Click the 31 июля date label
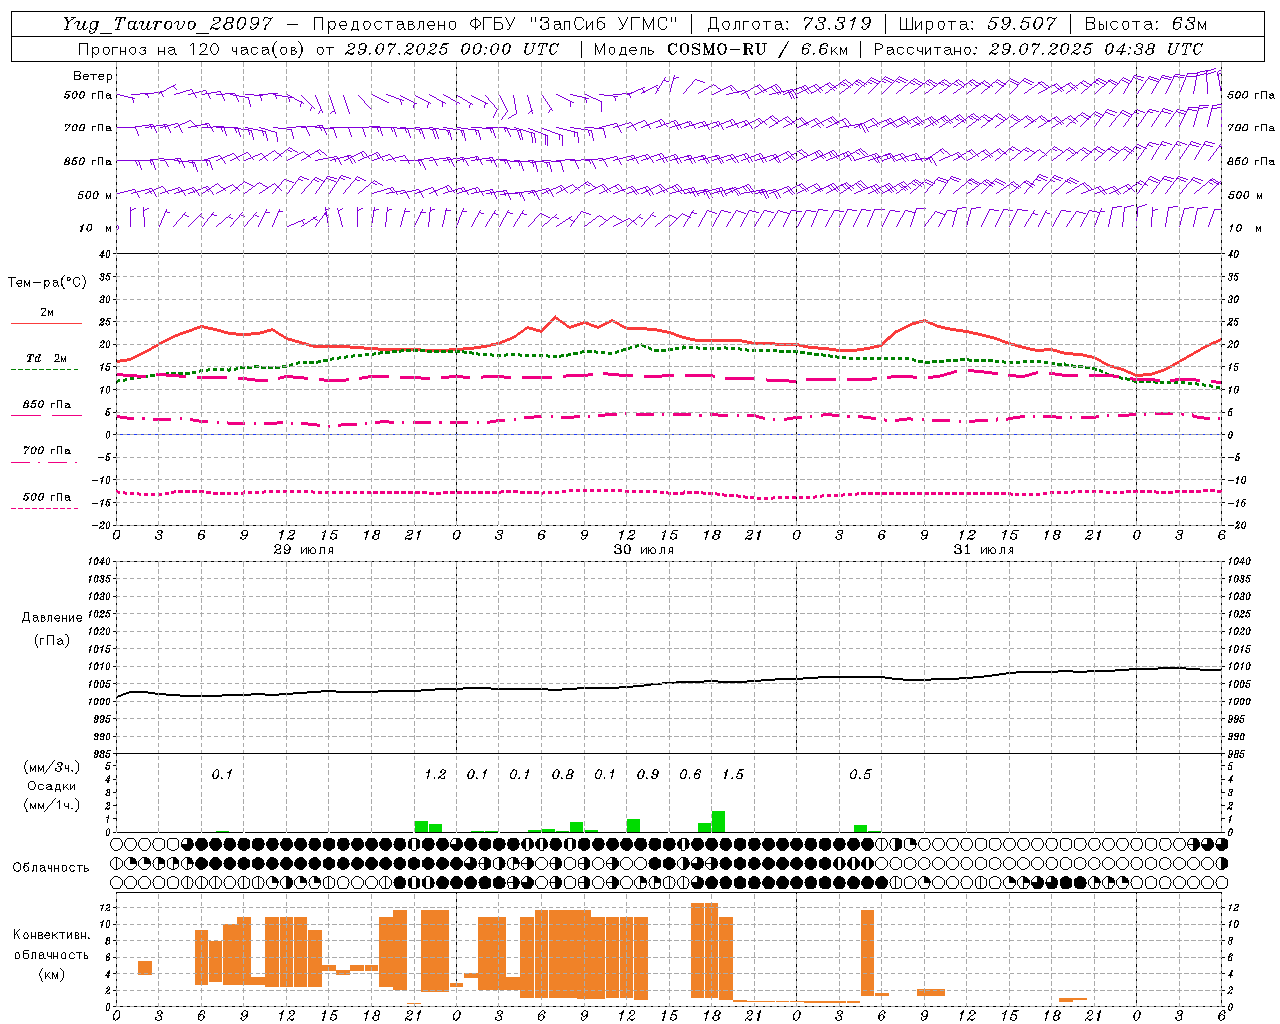 pos(984,550)
